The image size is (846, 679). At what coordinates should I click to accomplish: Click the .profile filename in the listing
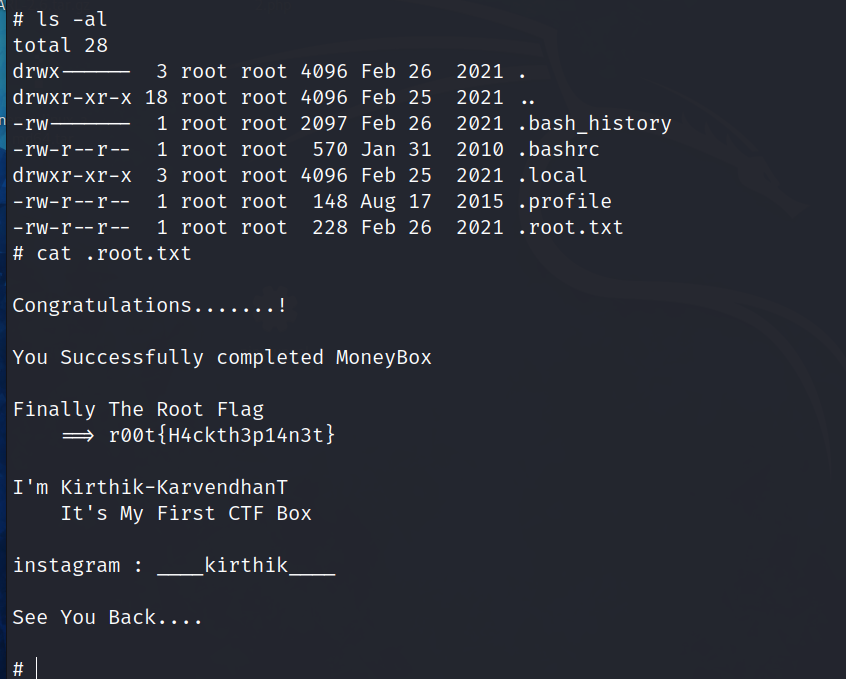pyautogui.click(x=564, y=202)
